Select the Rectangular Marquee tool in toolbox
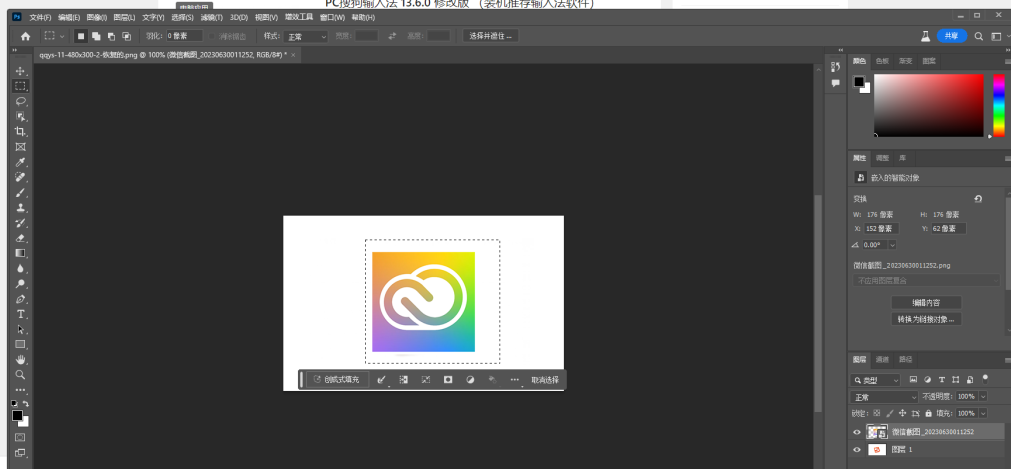This screenshot has width=1011, height=469. (x=21, y=86)
